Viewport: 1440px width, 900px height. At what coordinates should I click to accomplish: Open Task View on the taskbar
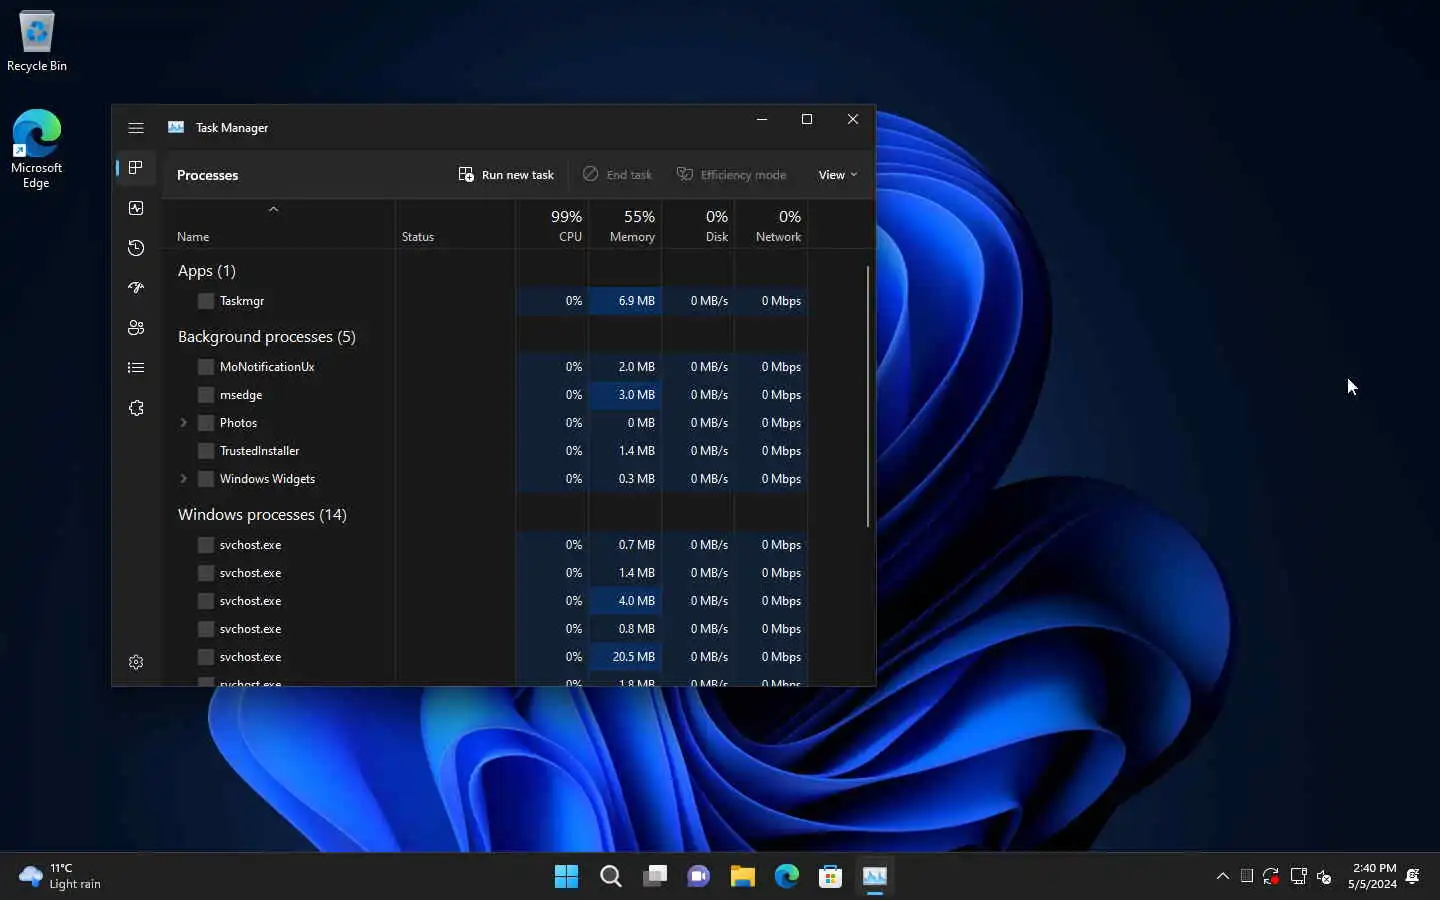(655, 877)
